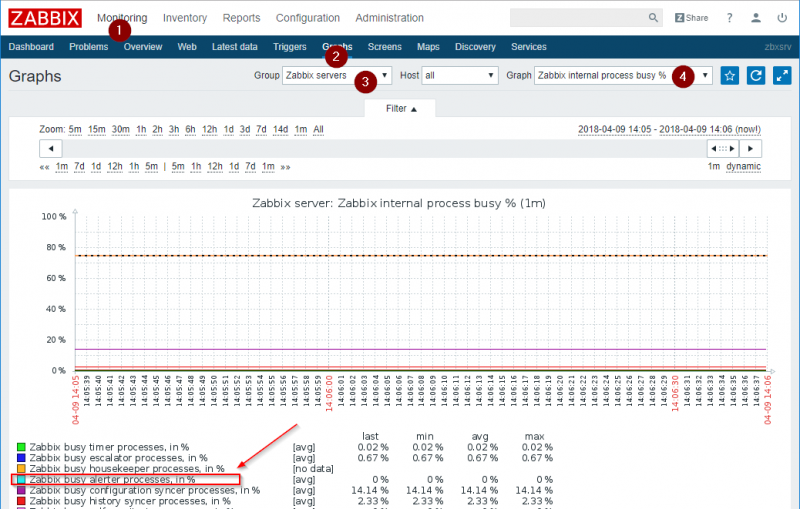
Task: Open the help question mark icon
Action: click(x=730, y=18)
